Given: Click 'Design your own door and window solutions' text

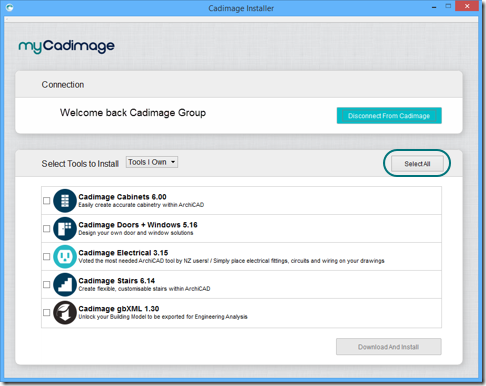Looking at the screenshot, I should coord(136,233).
